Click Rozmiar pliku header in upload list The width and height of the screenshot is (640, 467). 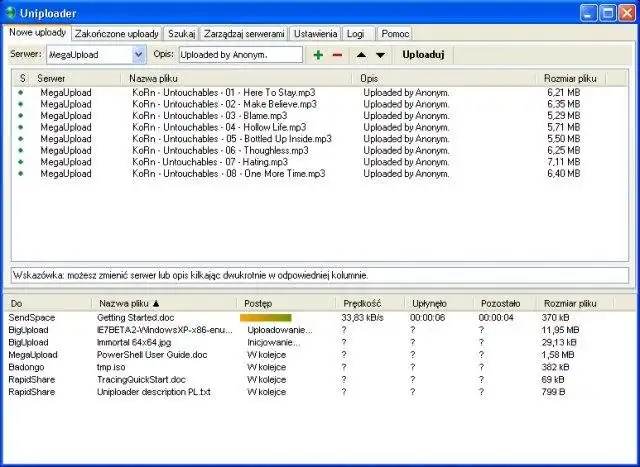(x=571, y=78)
